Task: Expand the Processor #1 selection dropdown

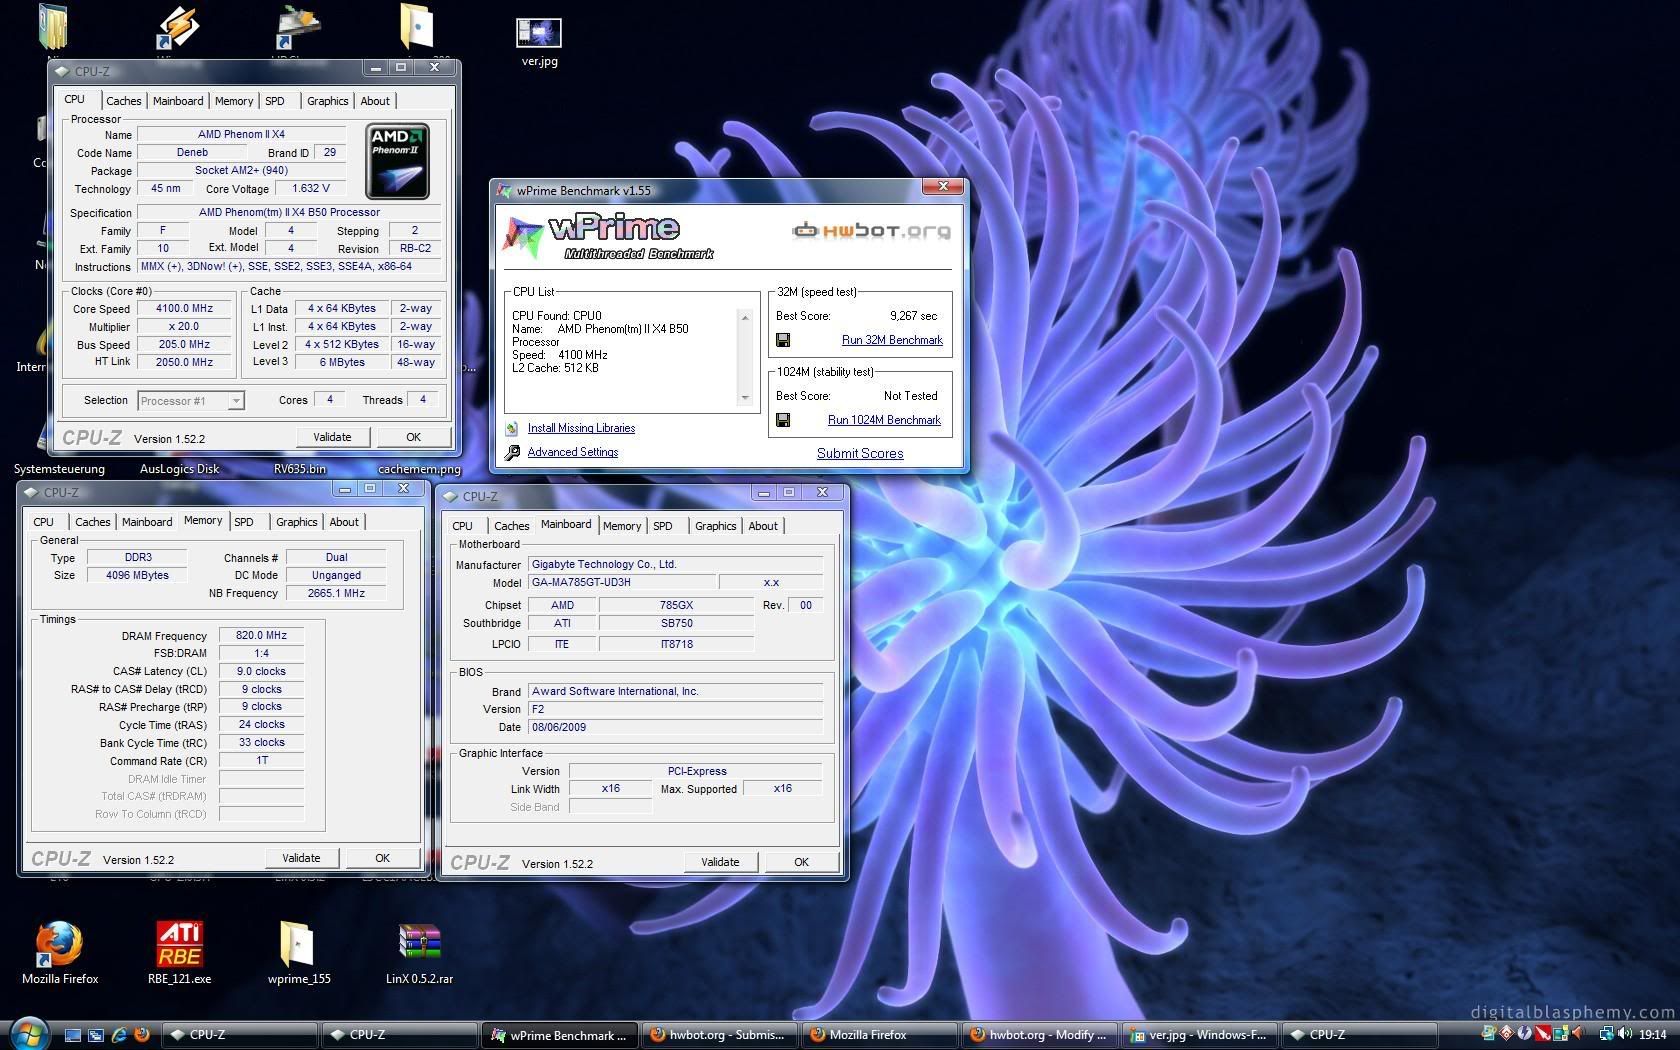Action: point(236,401)
